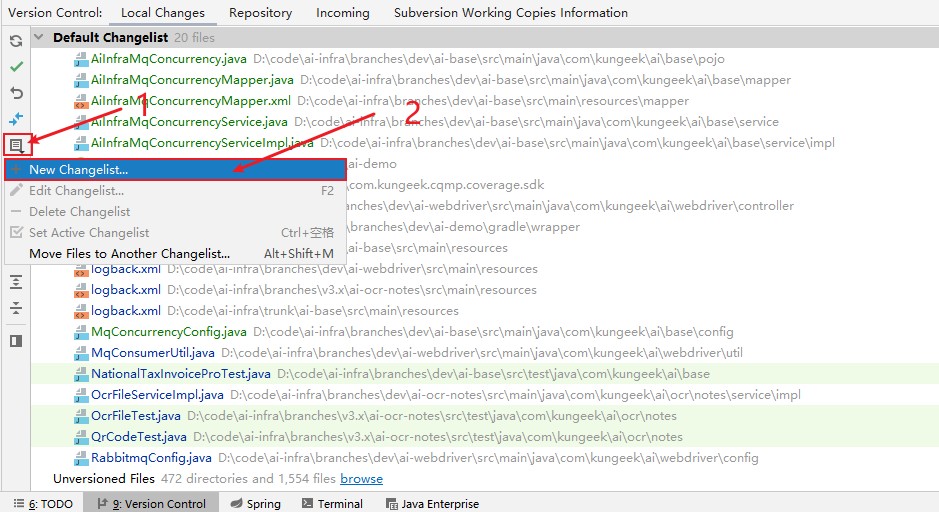Image resolution: width=939 pixels, height=512 pixels.
Task: Open Subversion Working Copies Information tab
Action: pos(510,13)
